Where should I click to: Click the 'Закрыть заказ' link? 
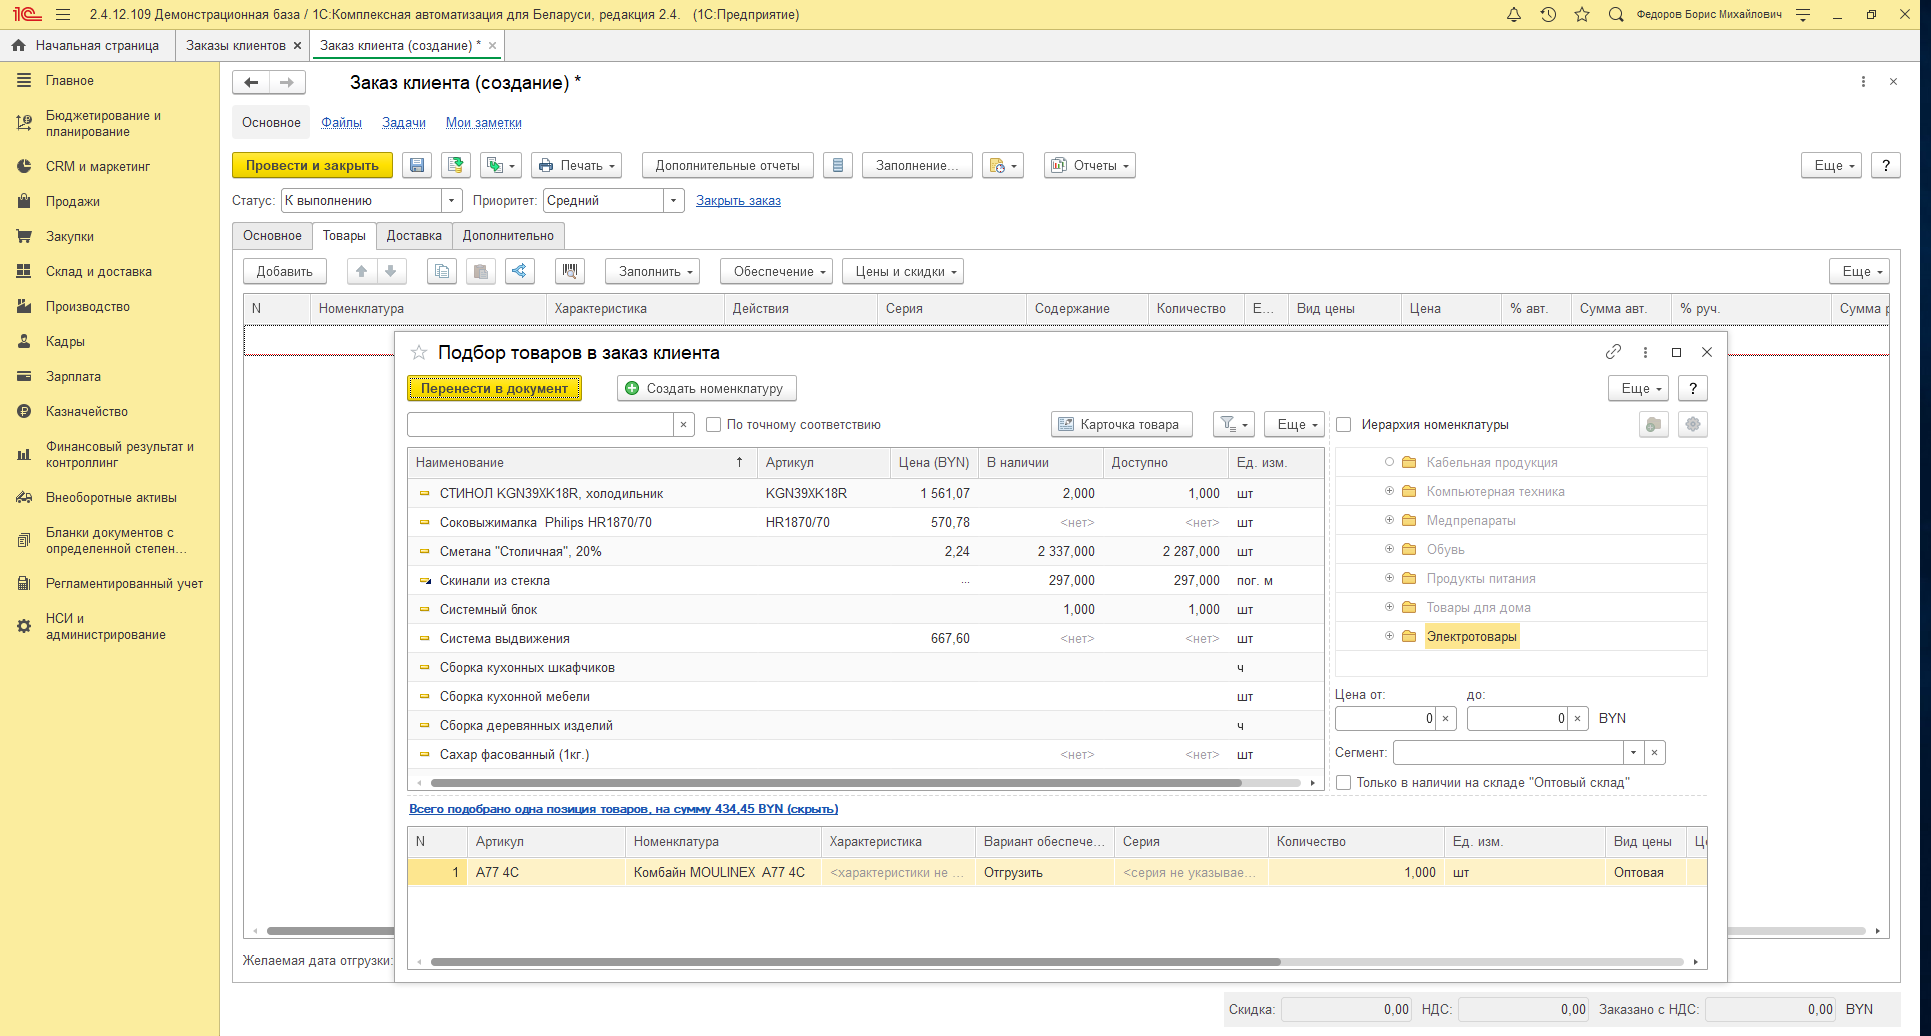click(738, 201)
